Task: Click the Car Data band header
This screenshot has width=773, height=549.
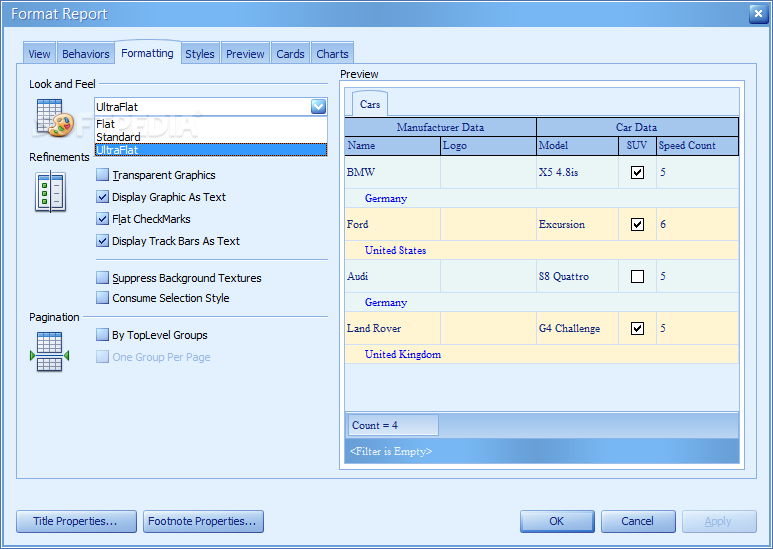Action: [637, 127]
